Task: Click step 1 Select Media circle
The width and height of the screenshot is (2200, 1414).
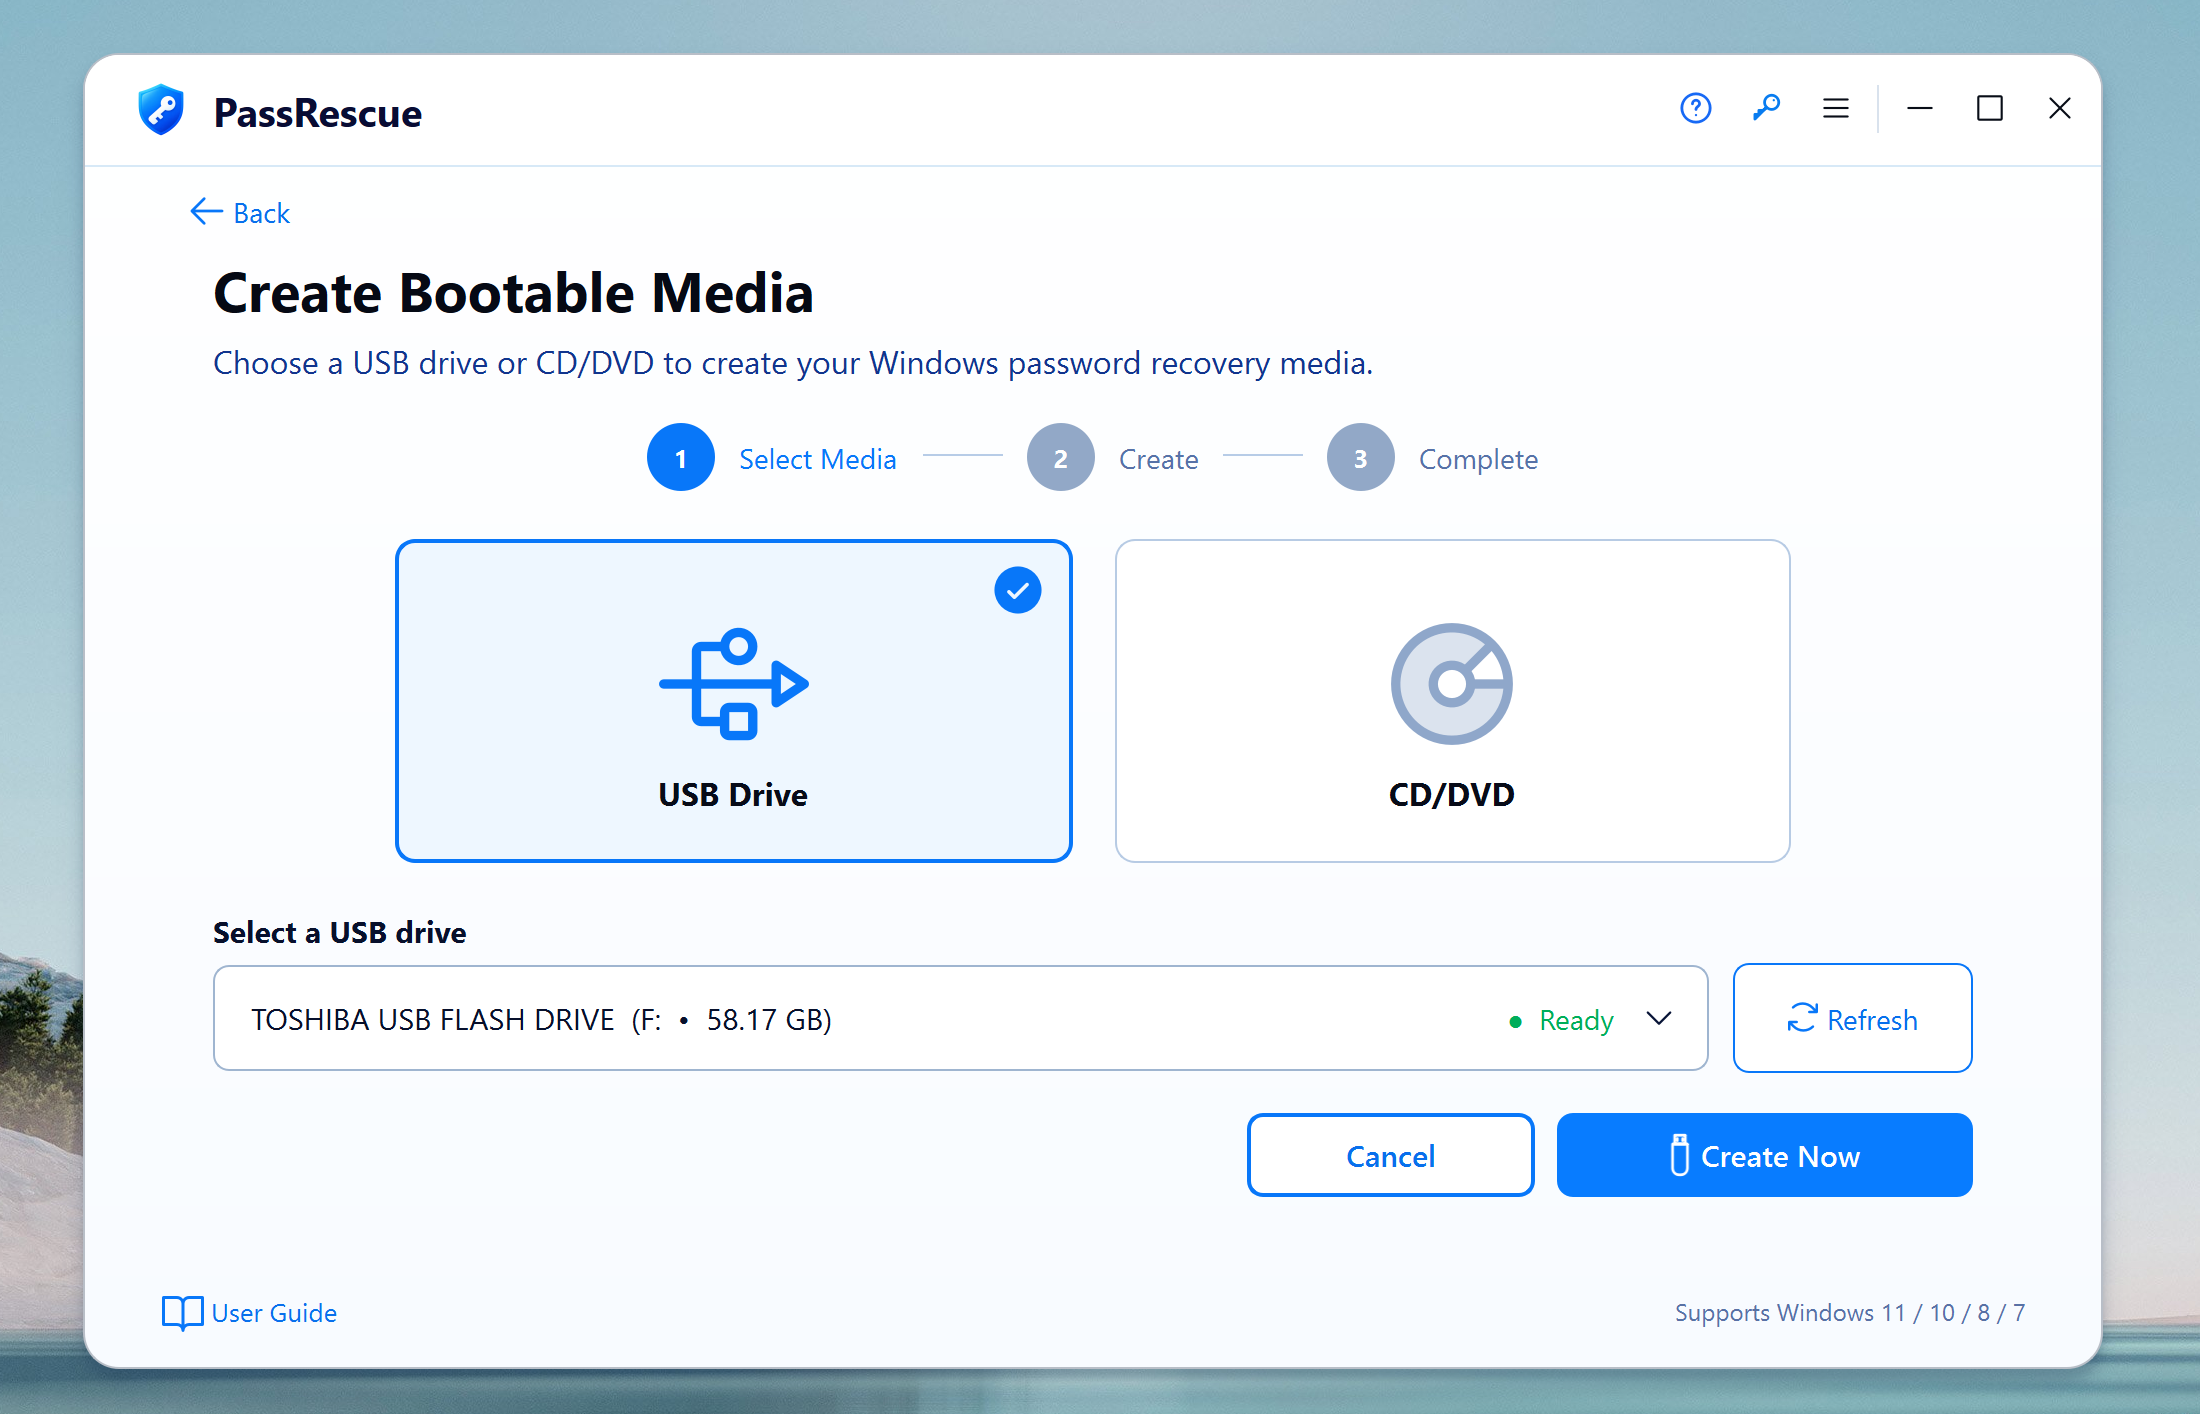Action: (x=681, y=458)
